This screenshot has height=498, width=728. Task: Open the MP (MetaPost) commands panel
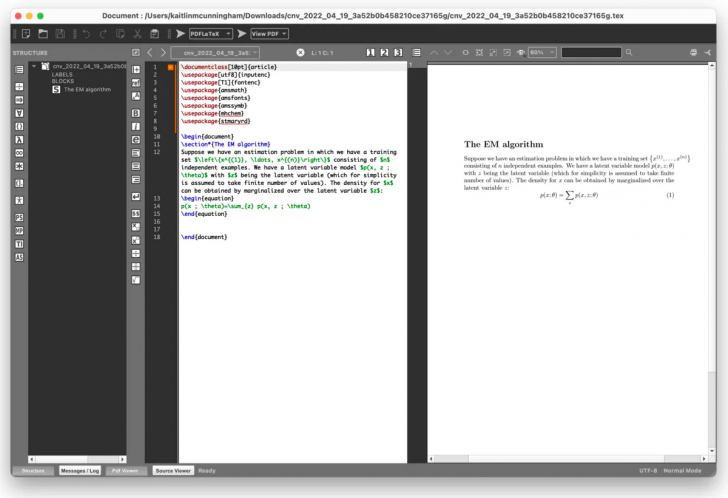point(19,230)
